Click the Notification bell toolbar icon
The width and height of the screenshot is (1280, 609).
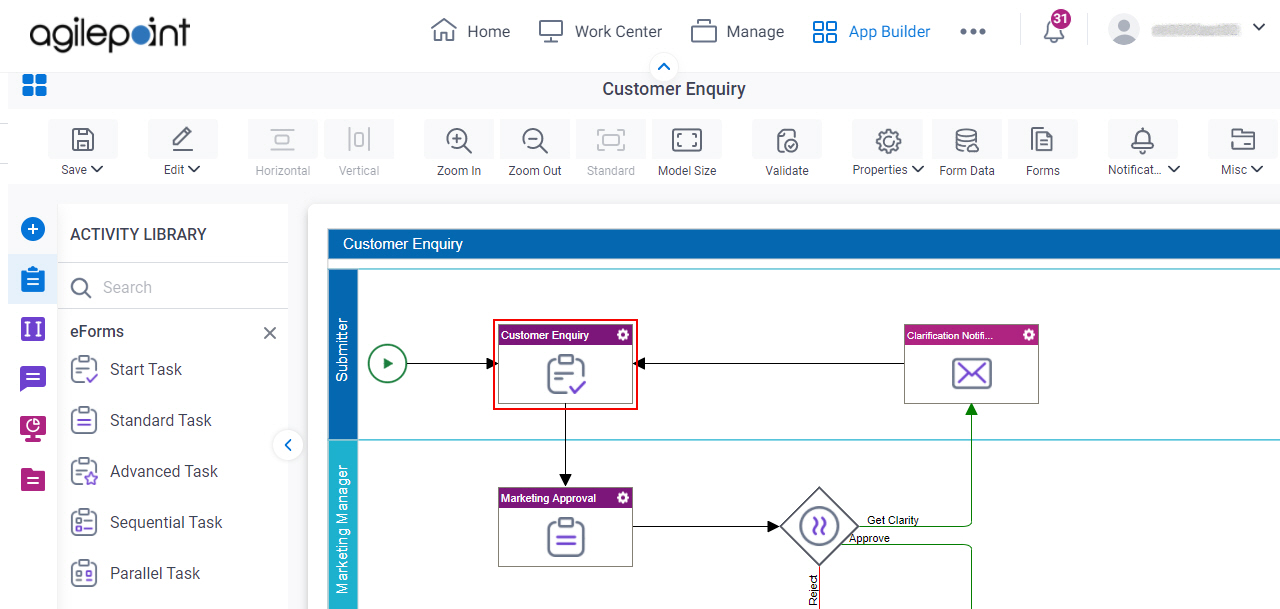[x=1143, y=139]
